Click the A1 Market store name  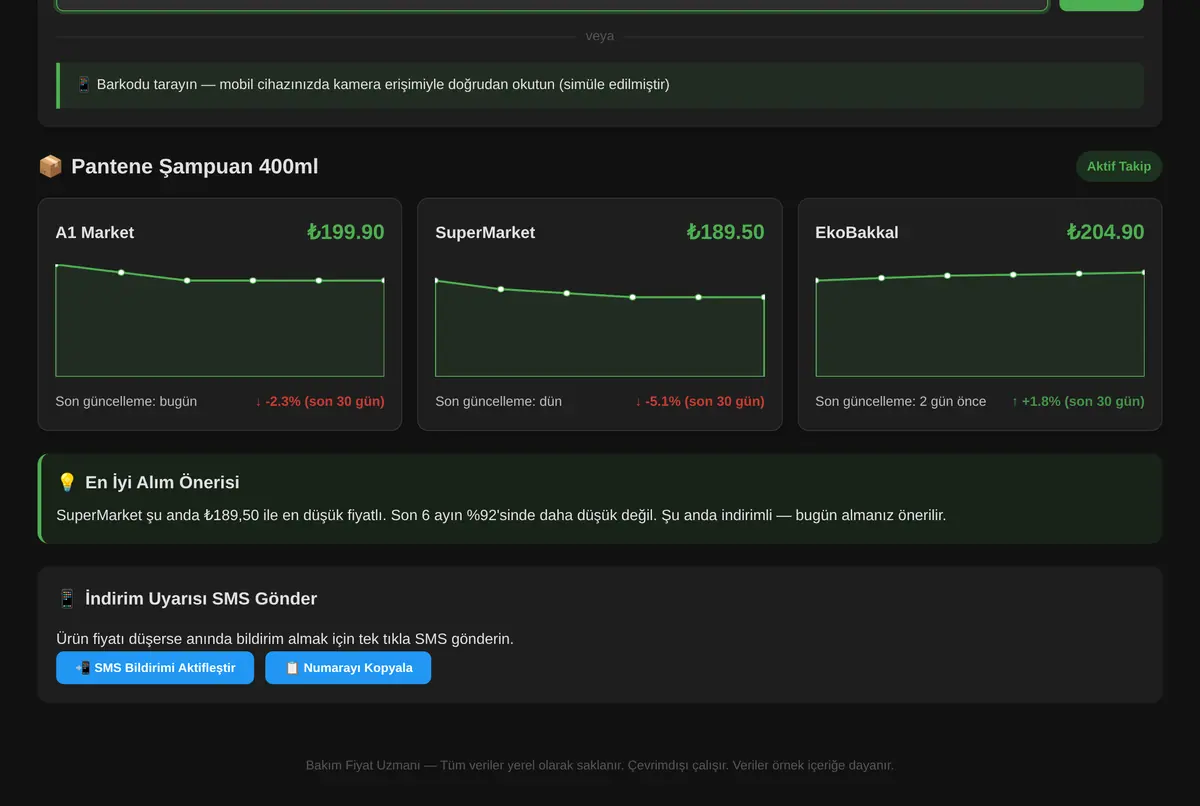pyautogui.click(x=95, y=232)
